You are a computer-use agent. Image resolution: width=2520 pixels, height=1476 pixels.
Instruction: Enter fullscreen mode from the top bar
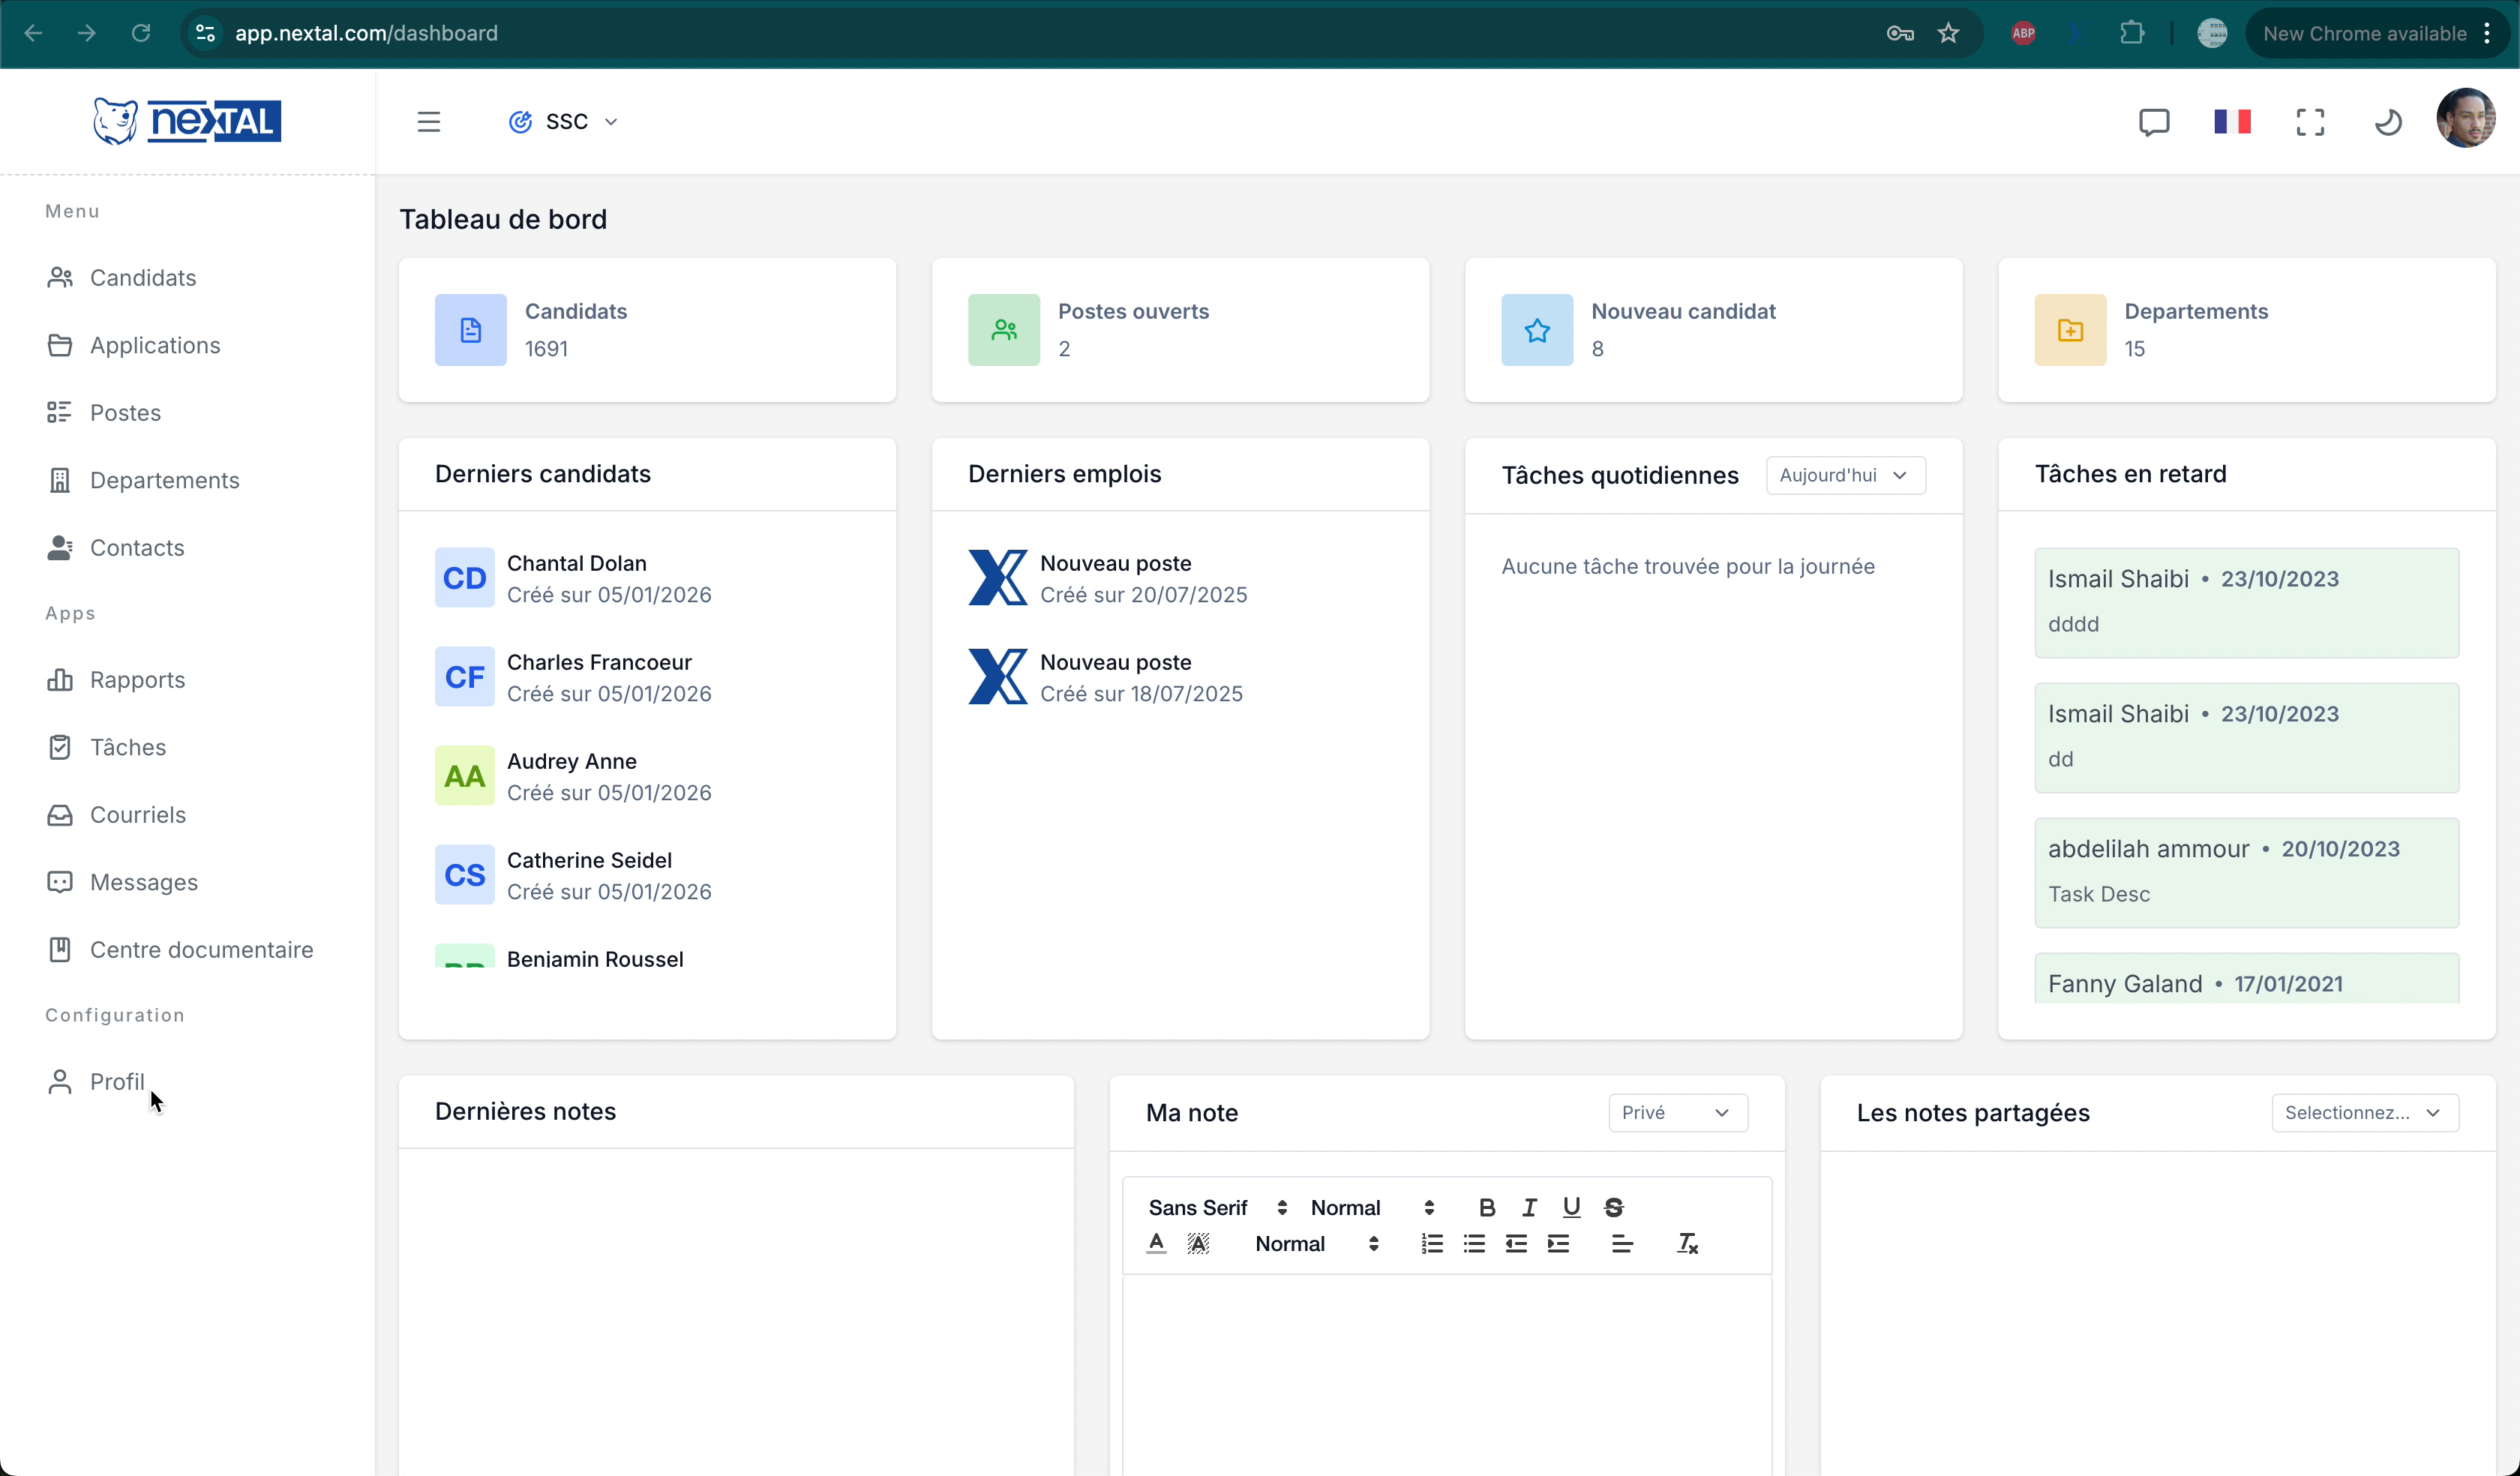2310,121
